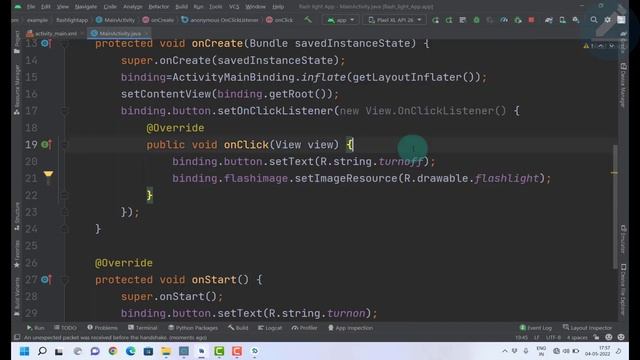Image resolution: width=640 pixels, height=360 pixels.
Task: Click the onClick breadcrumb
Action: coord(280,20)
